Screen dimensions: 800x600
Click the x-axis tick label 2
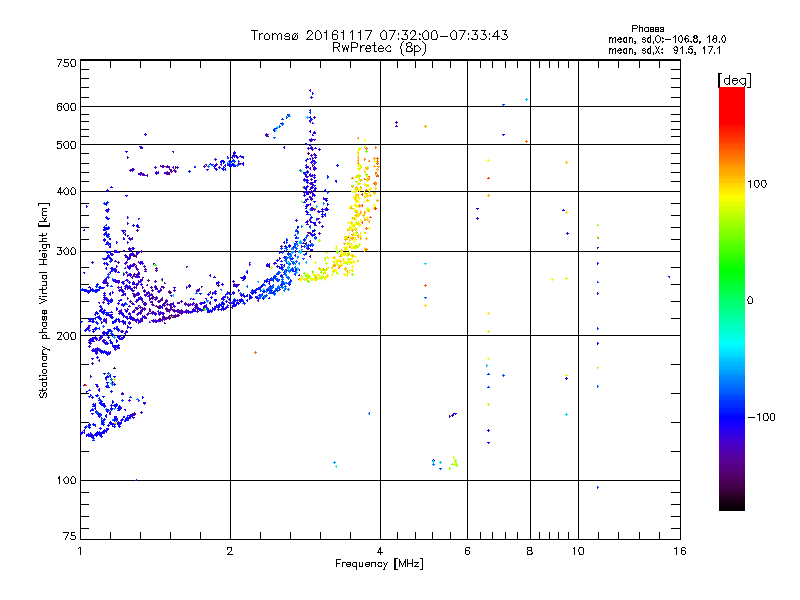[230, 551]
